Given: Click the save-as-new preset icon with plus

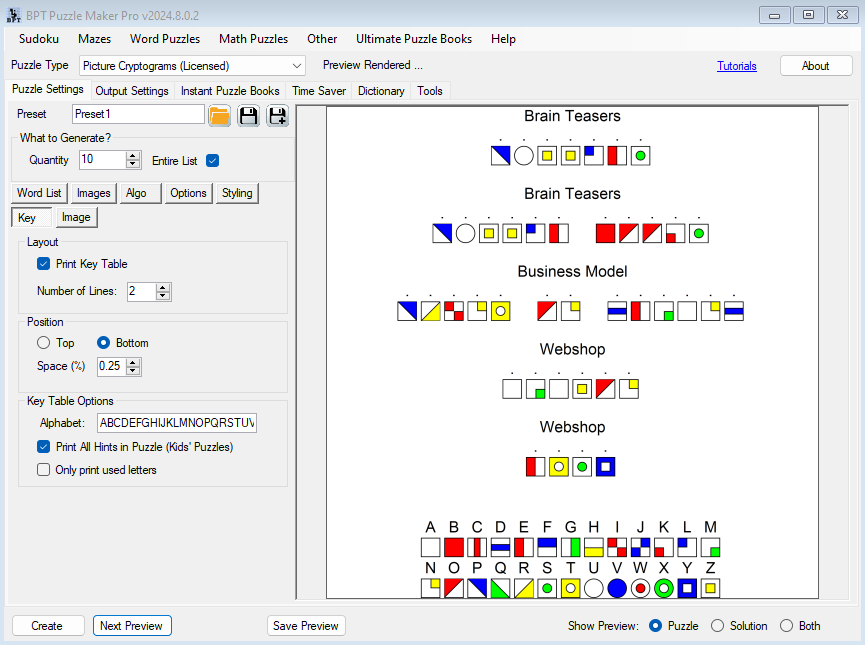Looking at the screenshot, I should click(277, 115).
